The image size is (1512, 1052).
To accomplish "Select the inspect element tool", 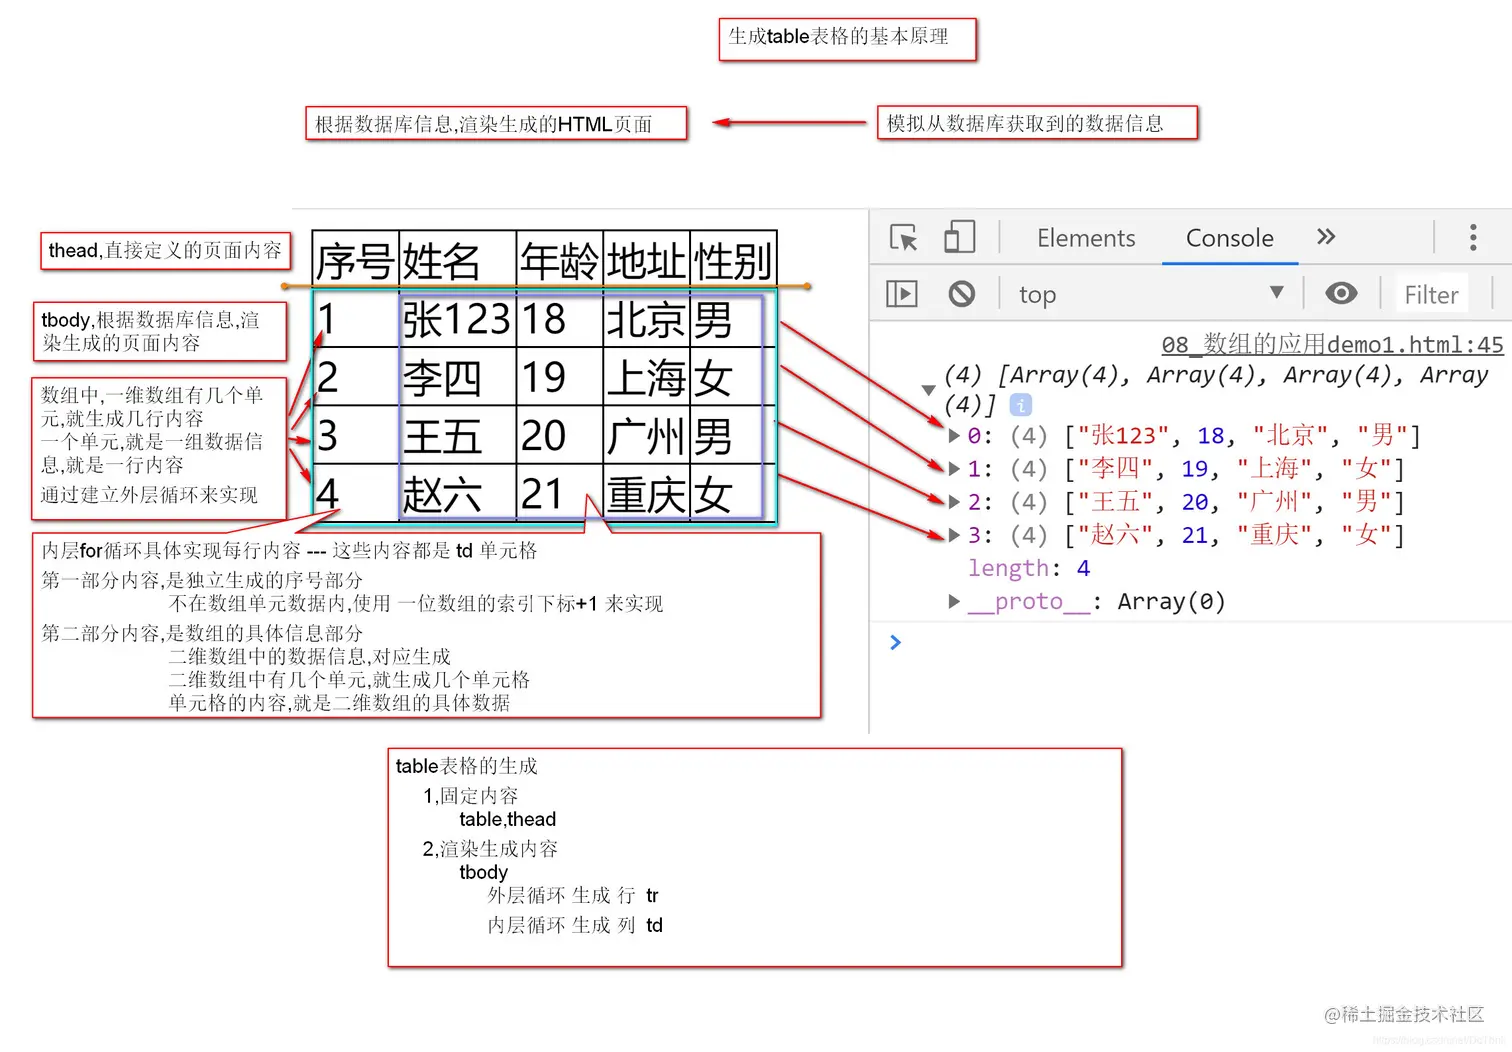I will coord(903,238).
